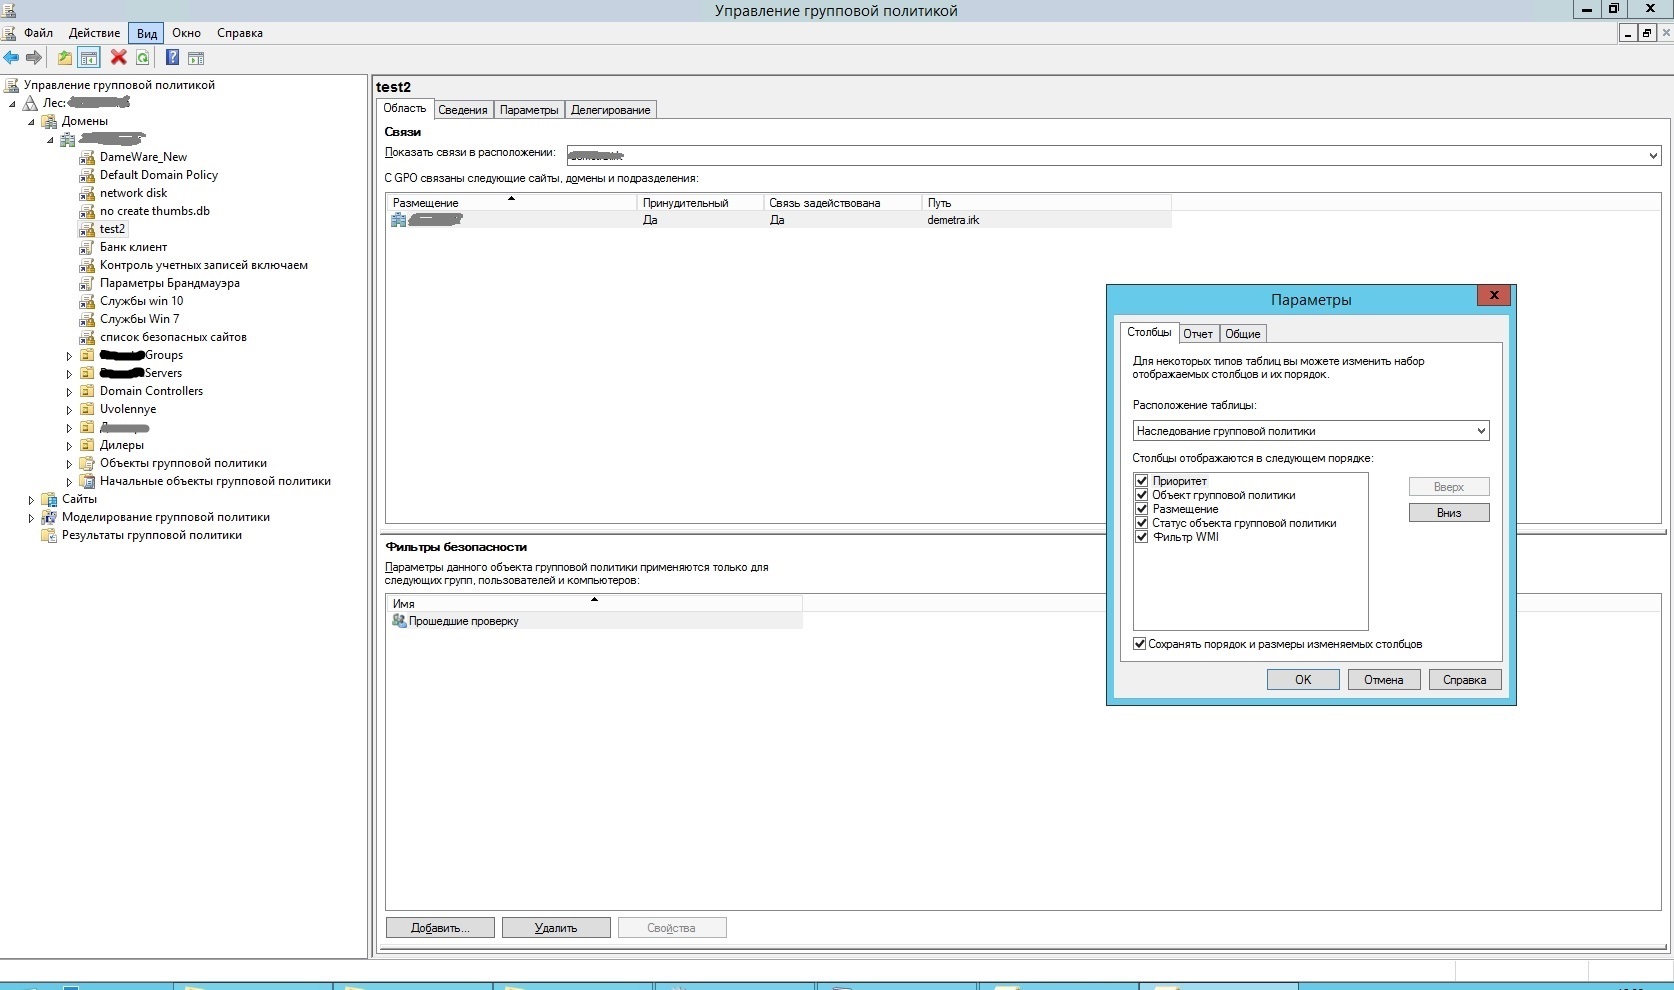Click the blue Back arrow in toolbar

coord(11,58)
